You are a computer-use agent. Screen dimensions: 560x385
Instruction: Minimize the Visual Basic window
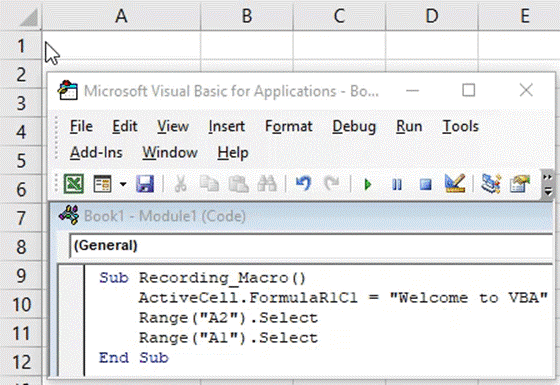[412, 90]
